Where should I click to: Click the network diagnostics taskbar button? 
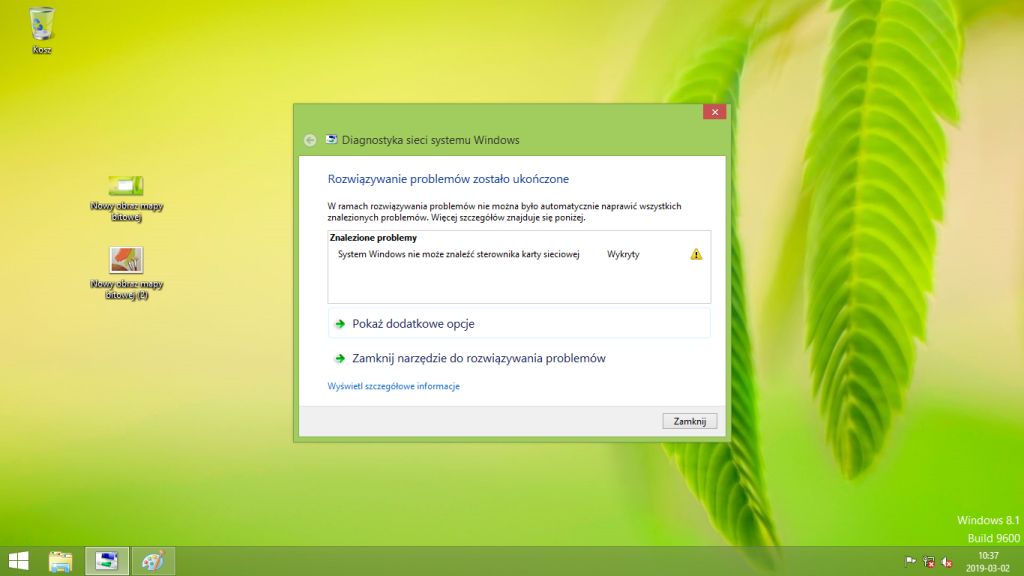point(106,561)
